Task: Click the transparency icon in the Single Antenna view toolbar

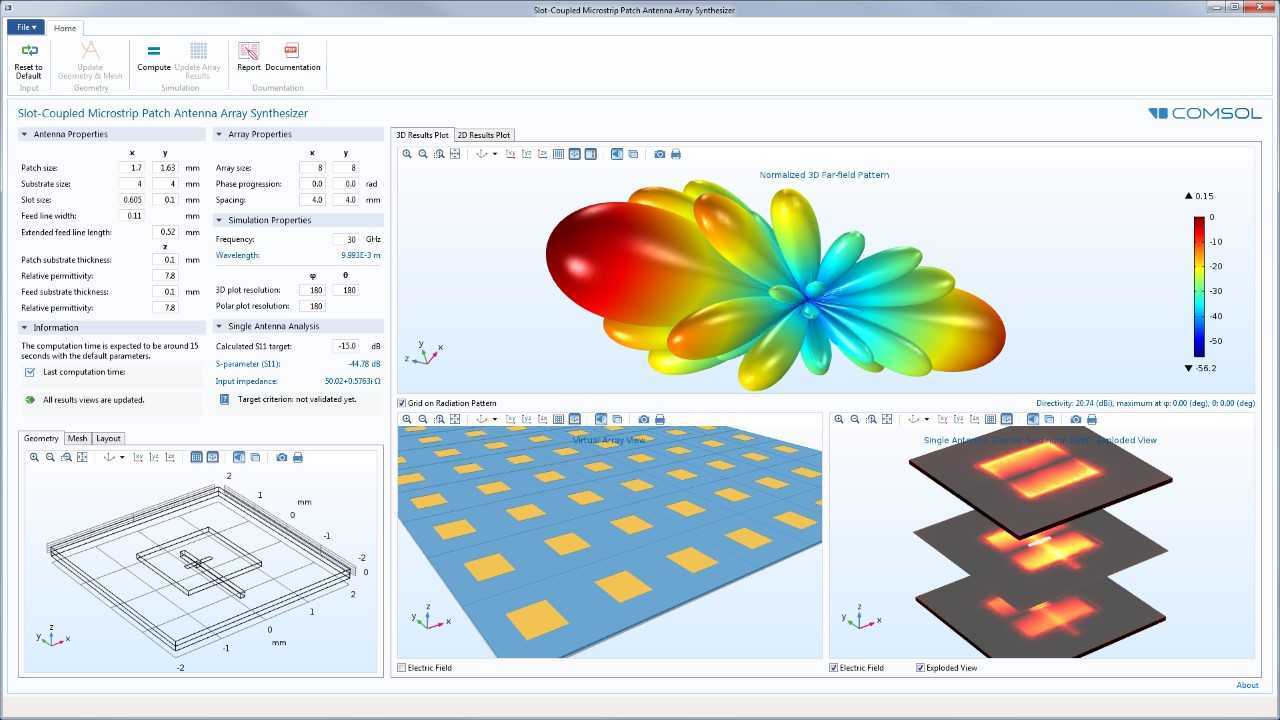Action: [1049, 419]
